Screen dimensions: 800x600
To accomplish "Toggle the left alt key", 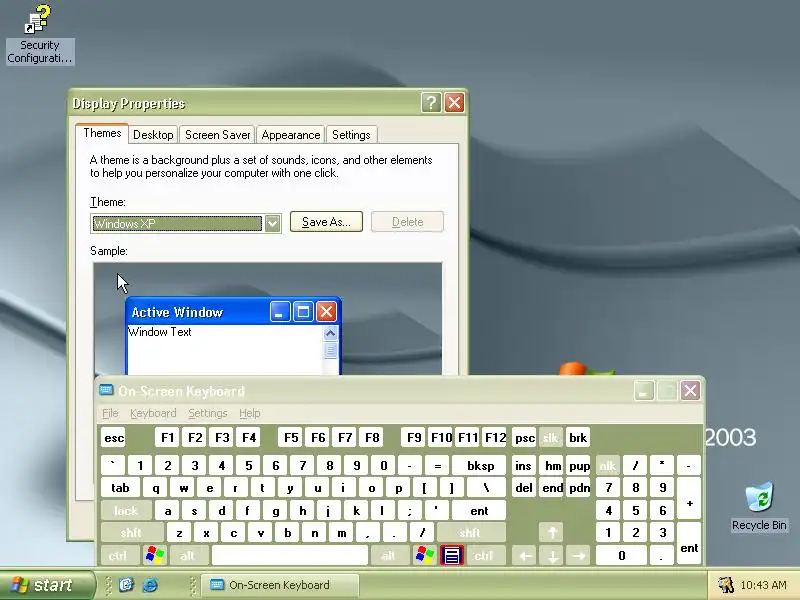I will coord(188,555).
